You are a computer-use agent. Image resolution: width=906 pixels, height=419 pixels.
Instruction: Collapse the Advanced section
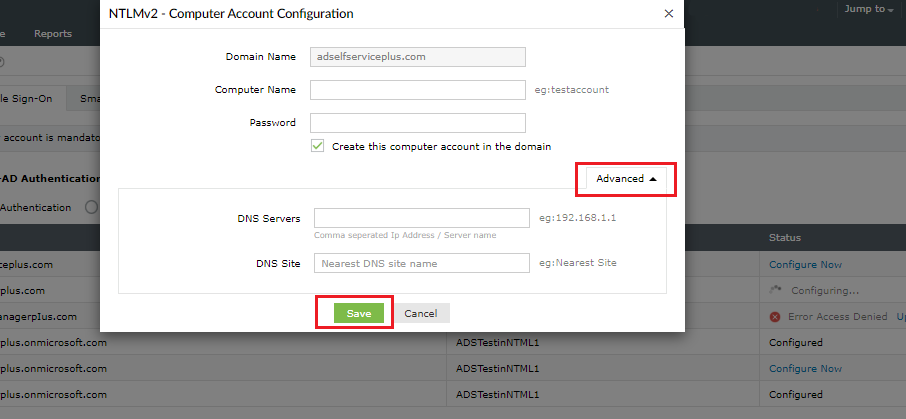coord(626,179)
